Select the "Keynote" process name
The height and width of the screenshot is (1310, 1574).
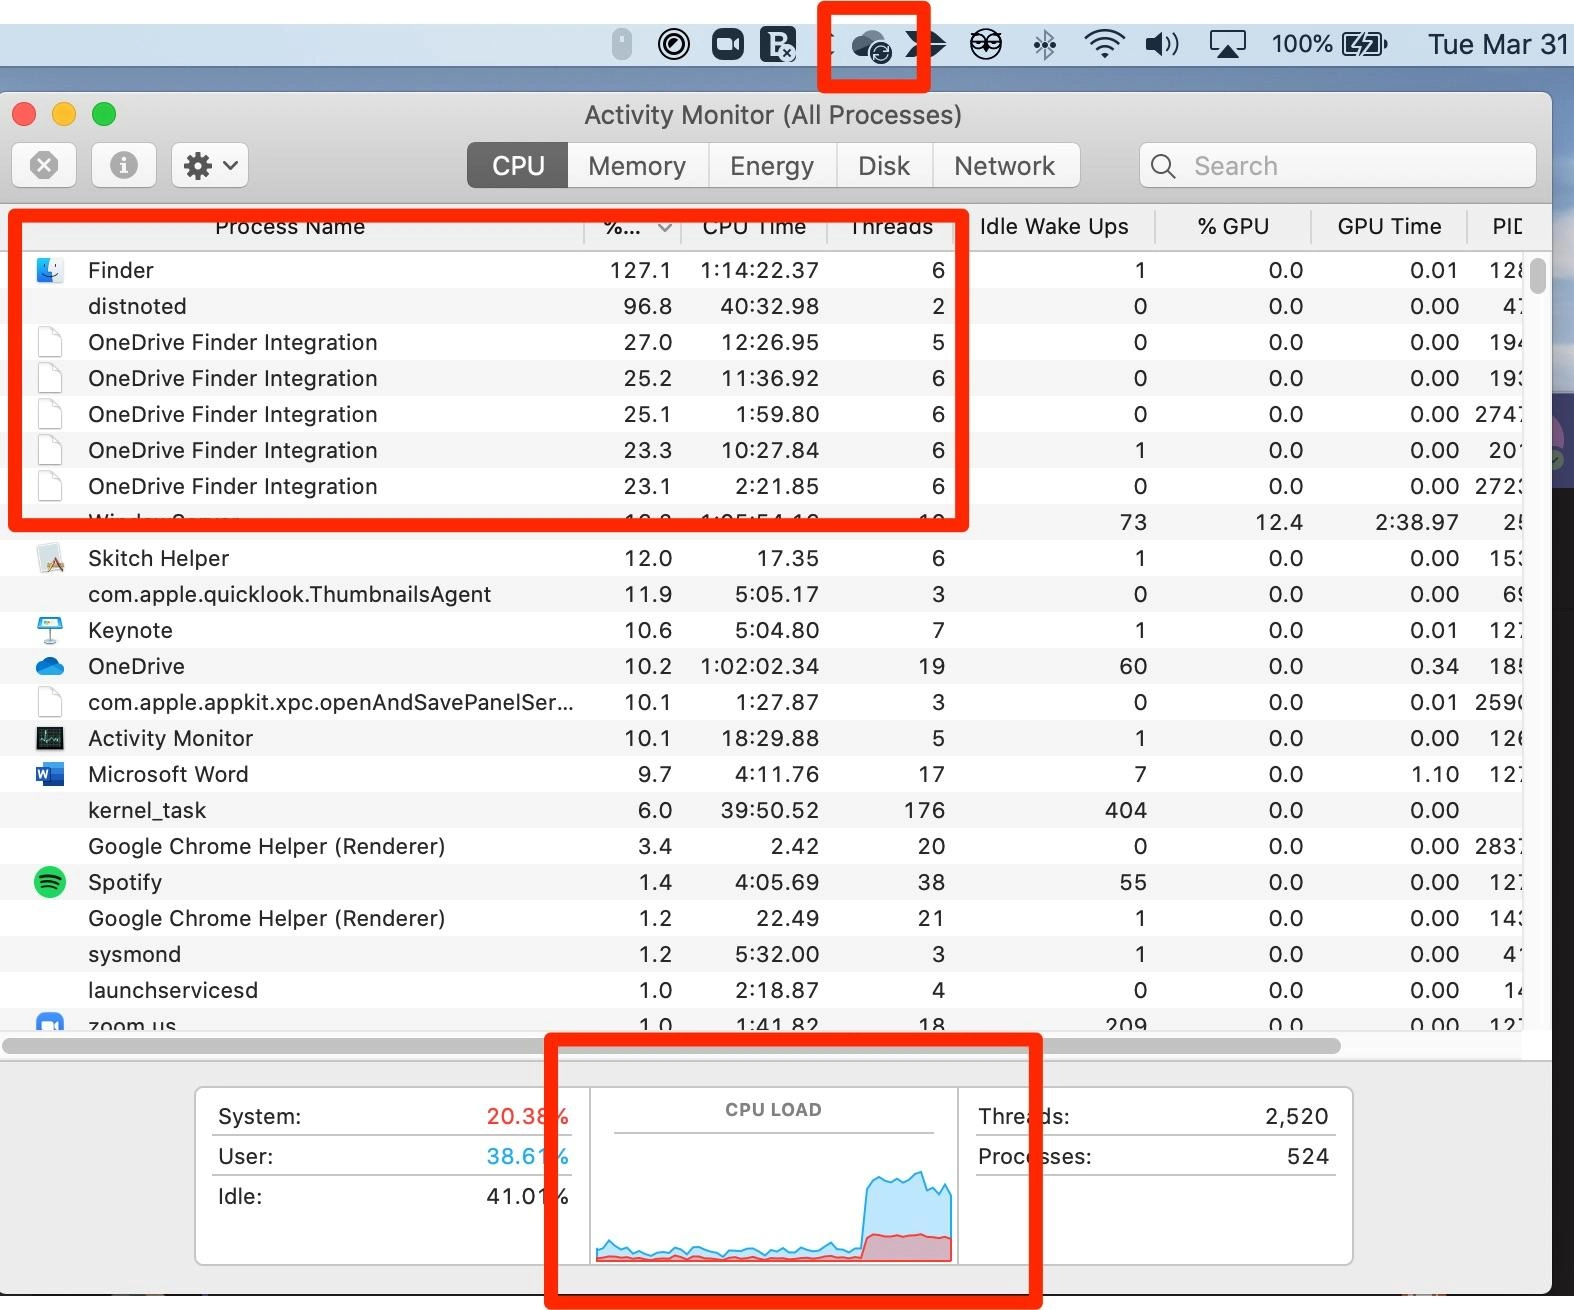[130, 630]
